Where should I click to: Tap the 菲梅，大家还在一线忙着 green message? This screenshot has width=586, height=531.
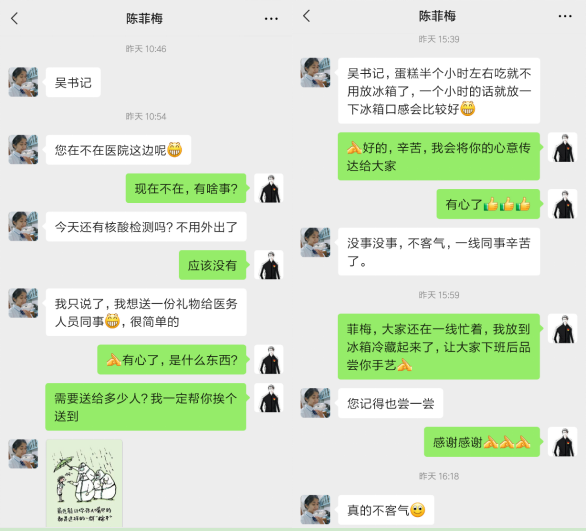tap(439, 347)
